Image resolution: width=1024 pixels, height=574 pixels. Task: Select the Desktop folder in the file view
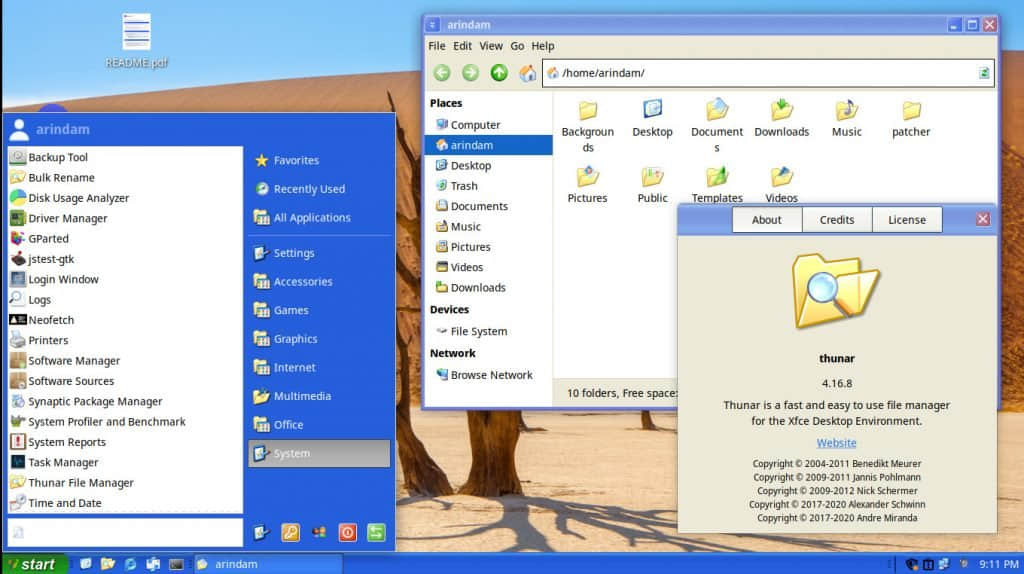[x=652, y=108]
